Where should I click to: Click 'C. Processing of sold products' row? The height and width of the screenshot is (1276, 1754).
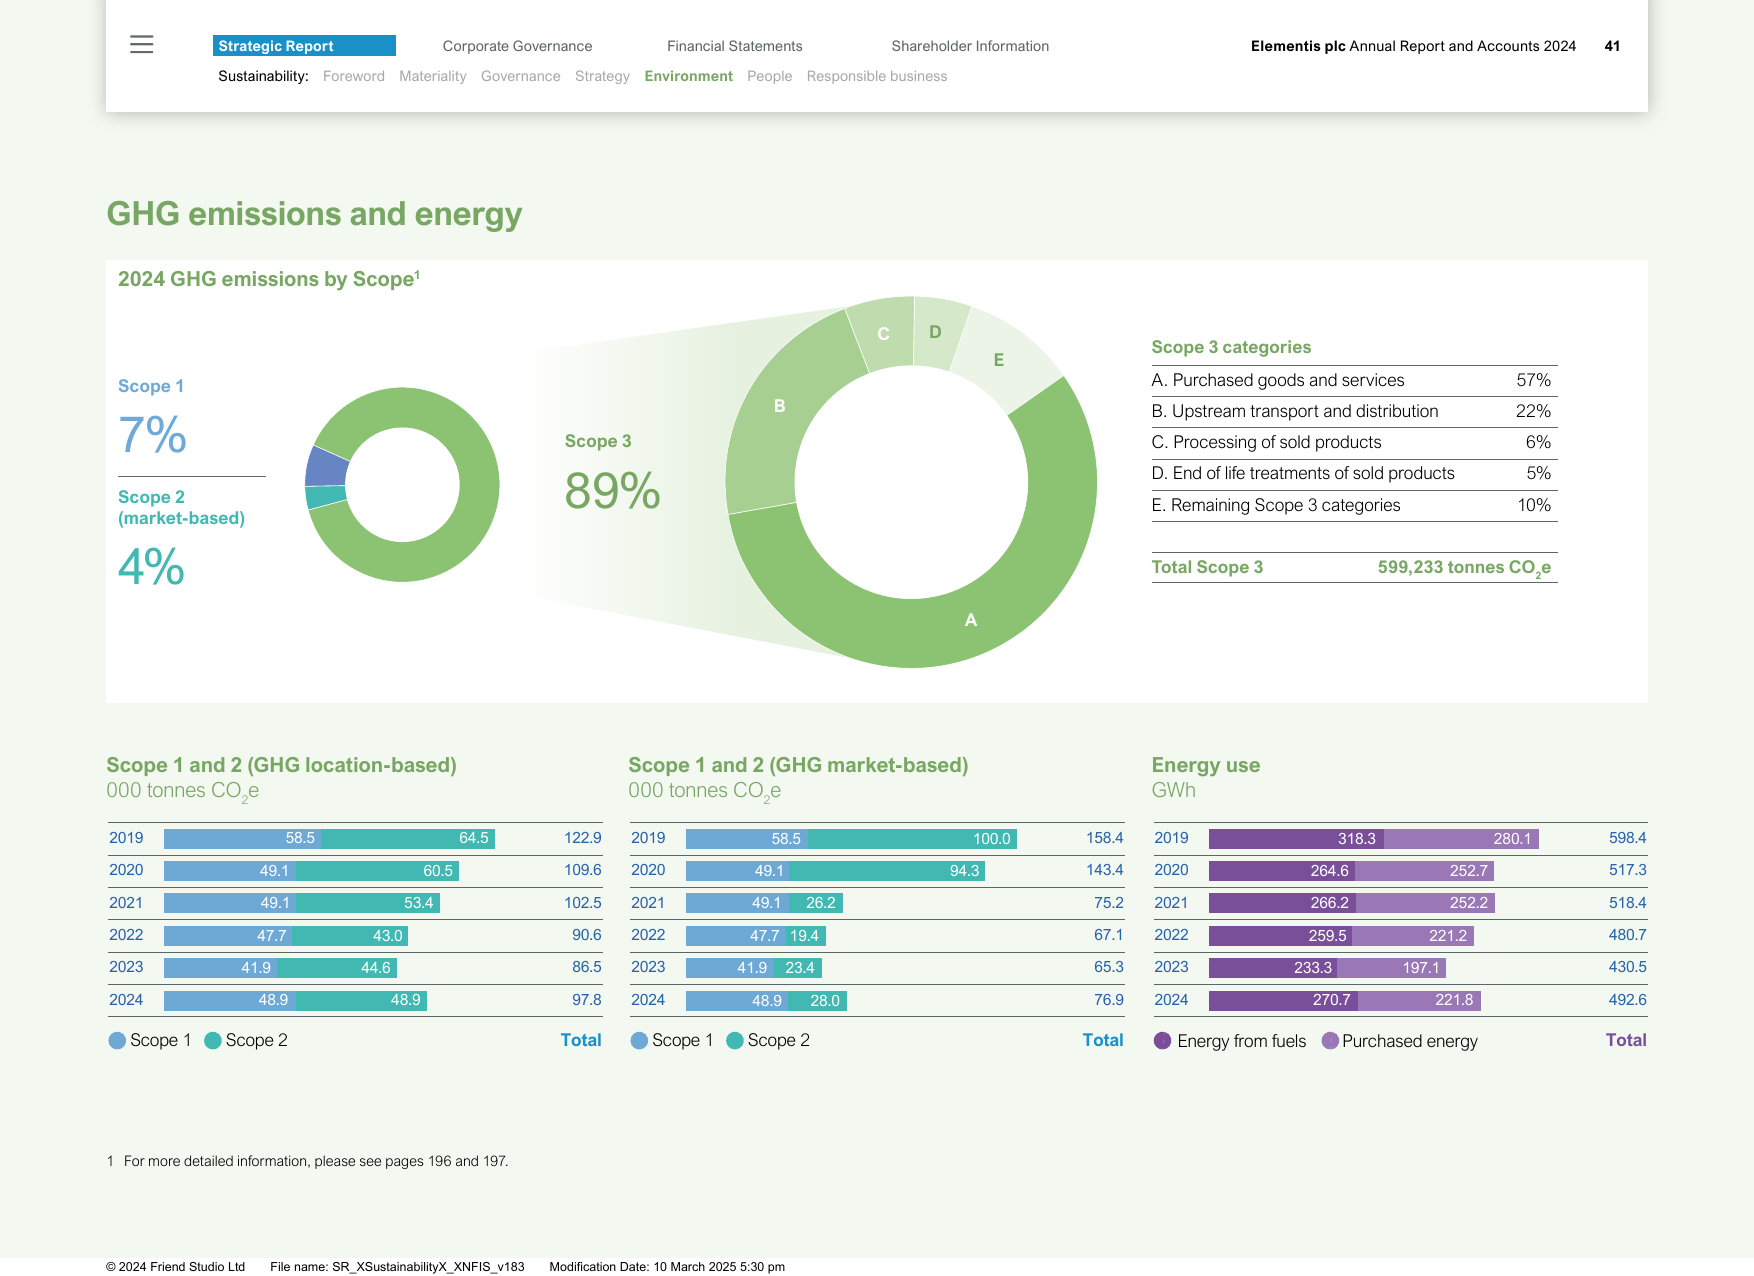pyautogui.click(x=1354, y=442)
